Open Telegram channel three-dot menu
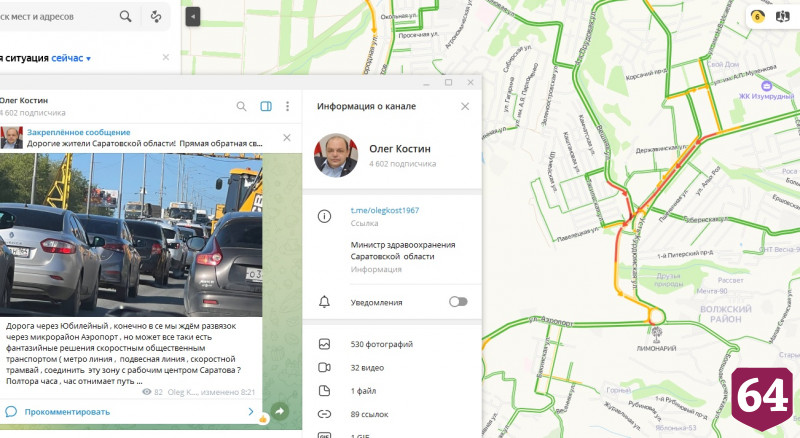 [x=287, y=106]
